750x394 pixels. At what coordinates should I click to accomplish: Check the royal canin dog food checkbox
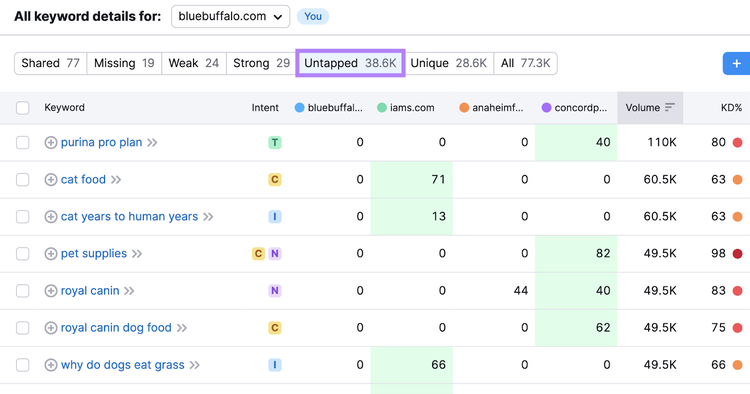(x=22, y=328)
